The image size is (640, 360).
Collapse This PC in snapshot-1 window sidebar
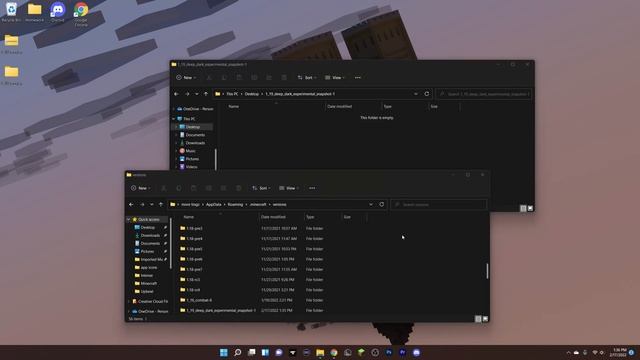[174, 119]
